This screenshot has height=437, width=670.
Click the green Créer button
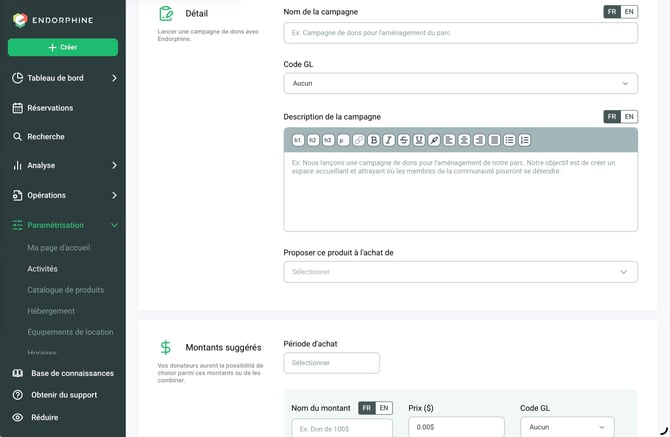point(63,47)
